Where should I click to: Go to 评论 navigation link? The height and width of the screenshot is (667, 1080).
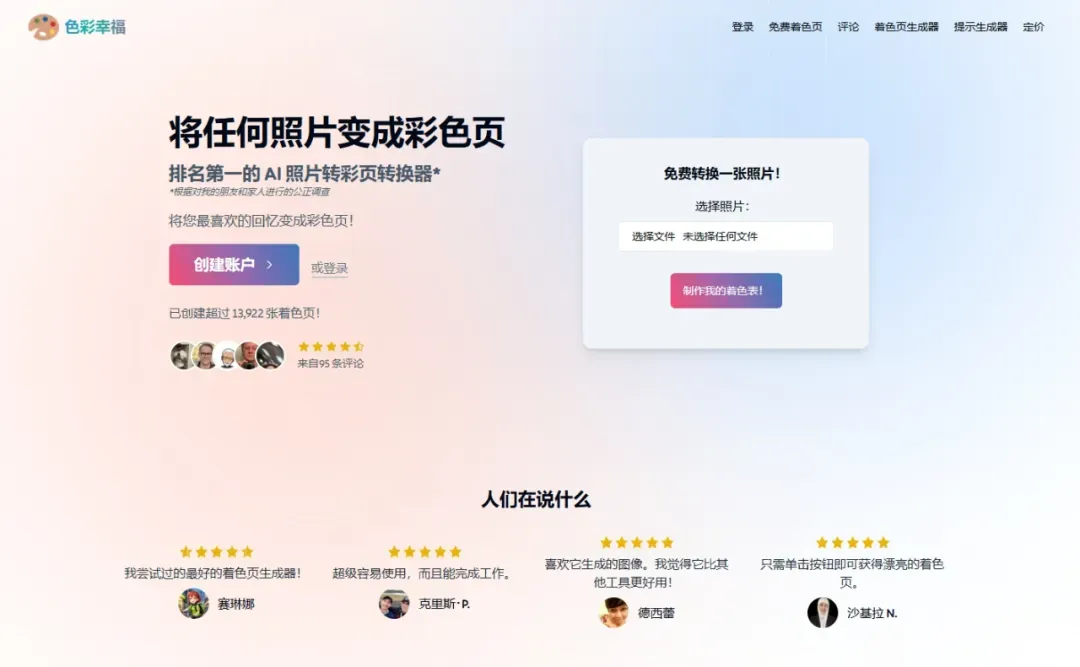click(848, 27)
